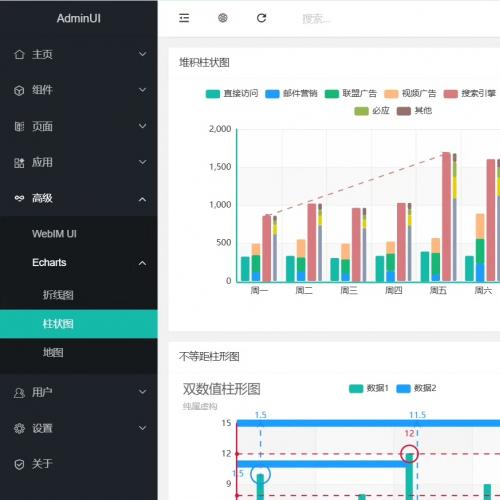500x500 pixels.
Task: Click the 11.5 top axis label
Action: click(x=417, y=415)
